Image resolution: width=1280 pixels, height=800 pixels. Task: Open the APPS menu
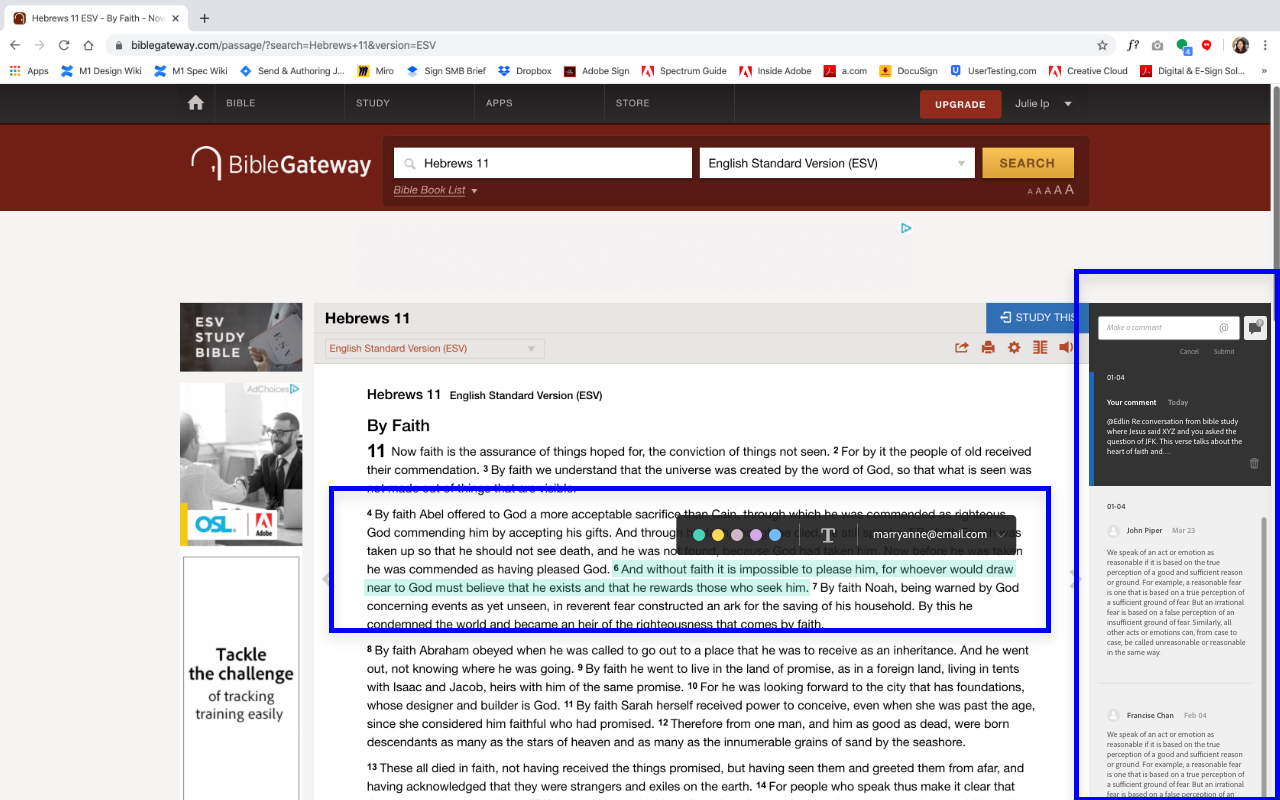click(499, 103)
